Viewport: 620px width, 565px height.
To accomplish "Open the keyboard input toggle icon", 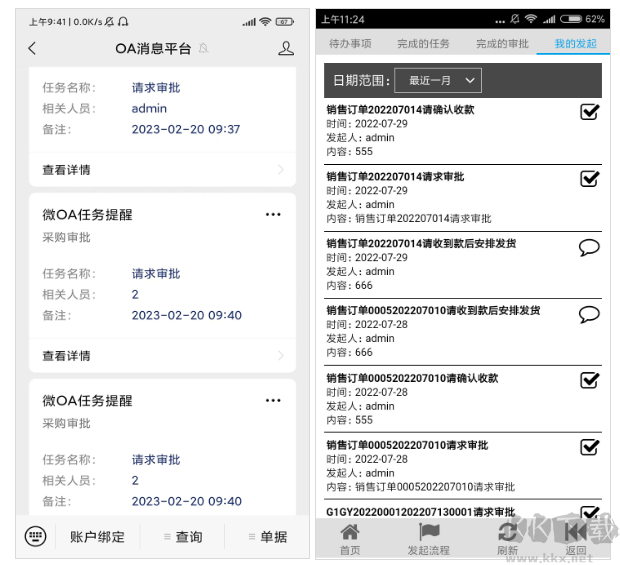I will pyautogui.click(x=36, y=537).
